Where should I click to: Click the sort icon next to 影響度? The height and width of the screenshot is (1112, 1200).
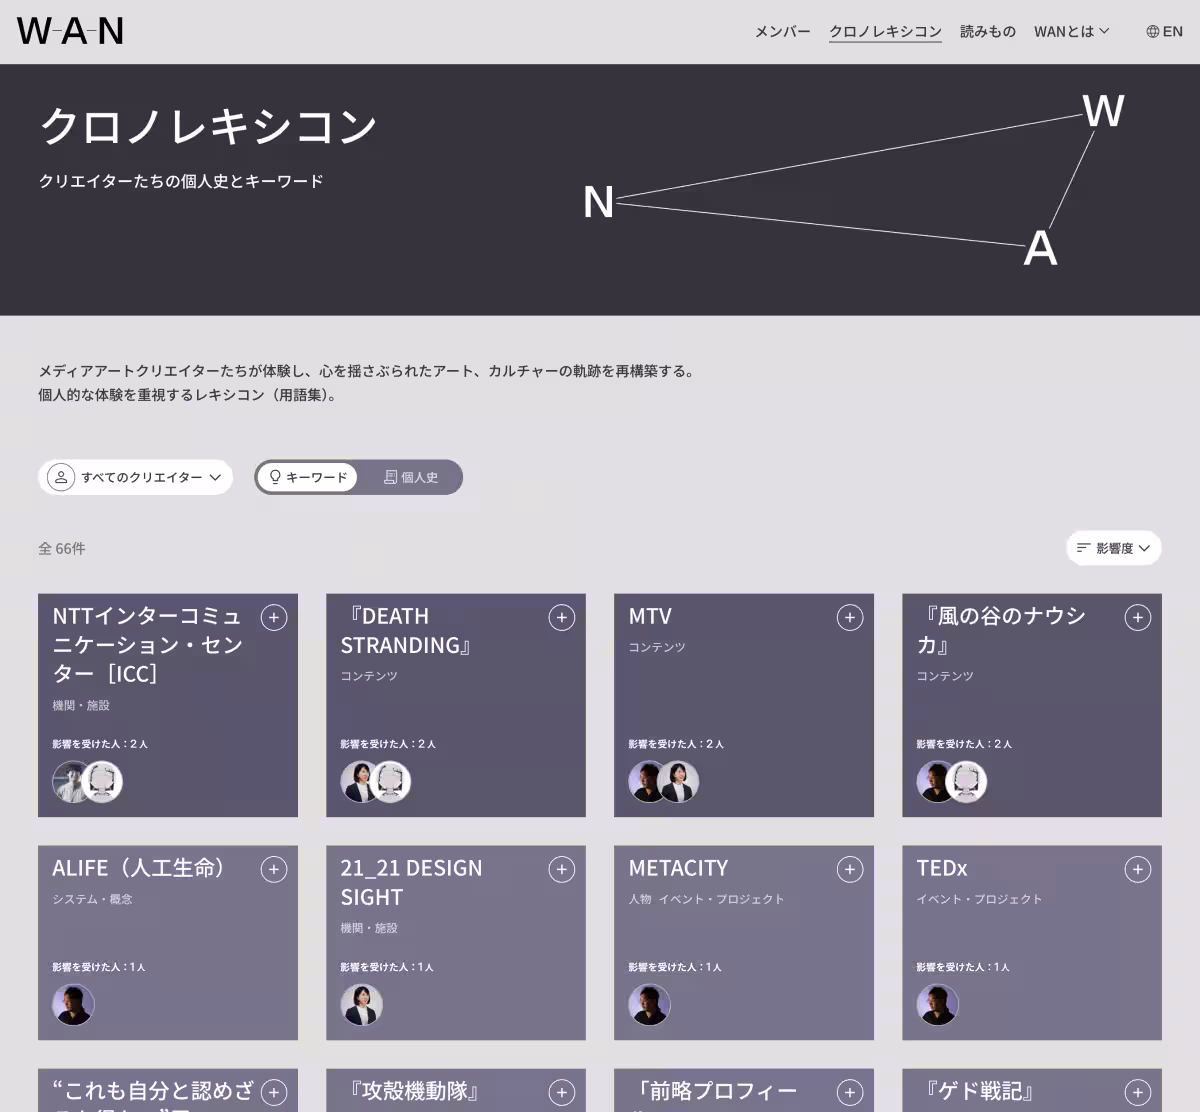[1083, 548]
